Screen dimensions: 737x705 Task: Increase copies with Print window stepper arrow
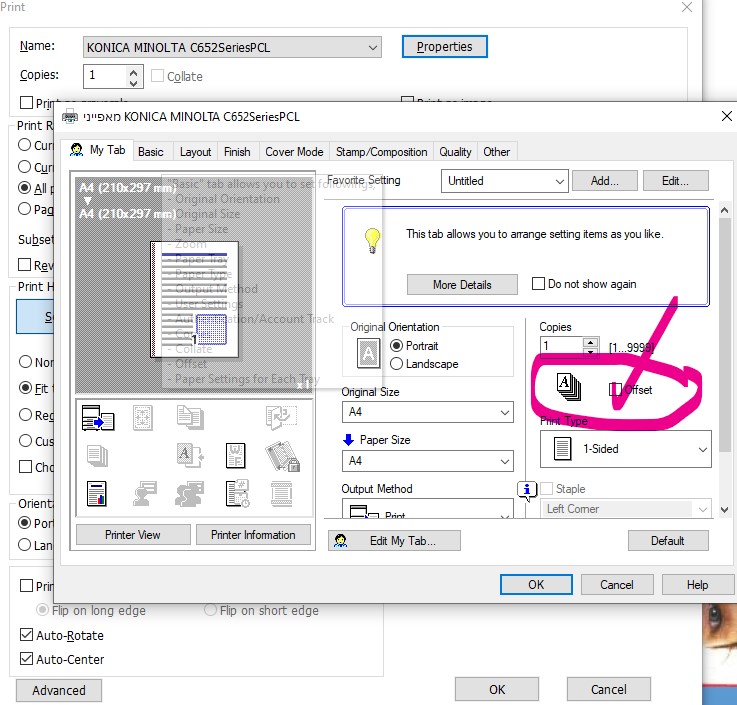pyautogui.click(x=133, y=72)
